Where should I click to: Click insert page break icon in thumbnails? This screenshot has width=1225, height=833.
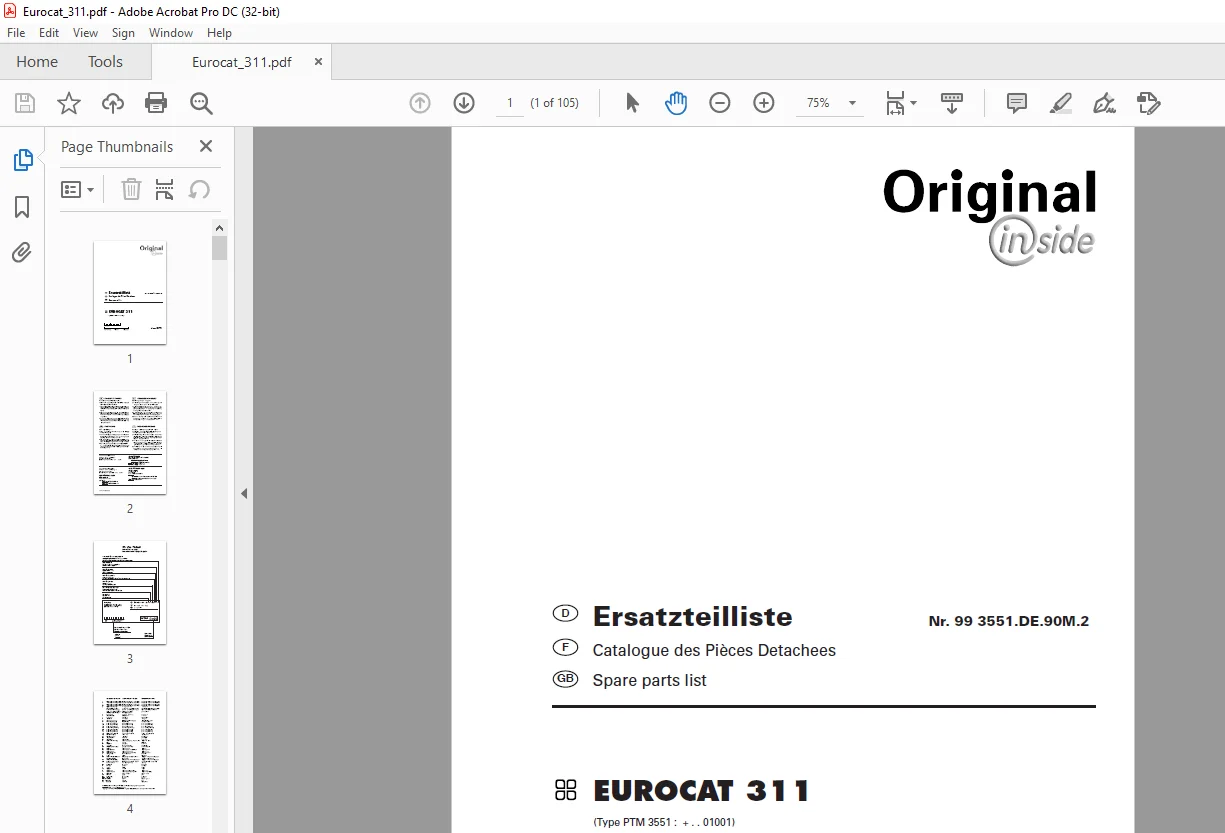coord(165,189)
